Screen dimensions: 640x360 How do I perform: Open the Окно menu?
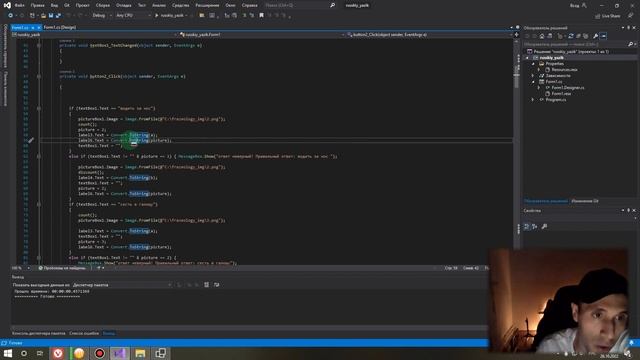tap(230, 5)
